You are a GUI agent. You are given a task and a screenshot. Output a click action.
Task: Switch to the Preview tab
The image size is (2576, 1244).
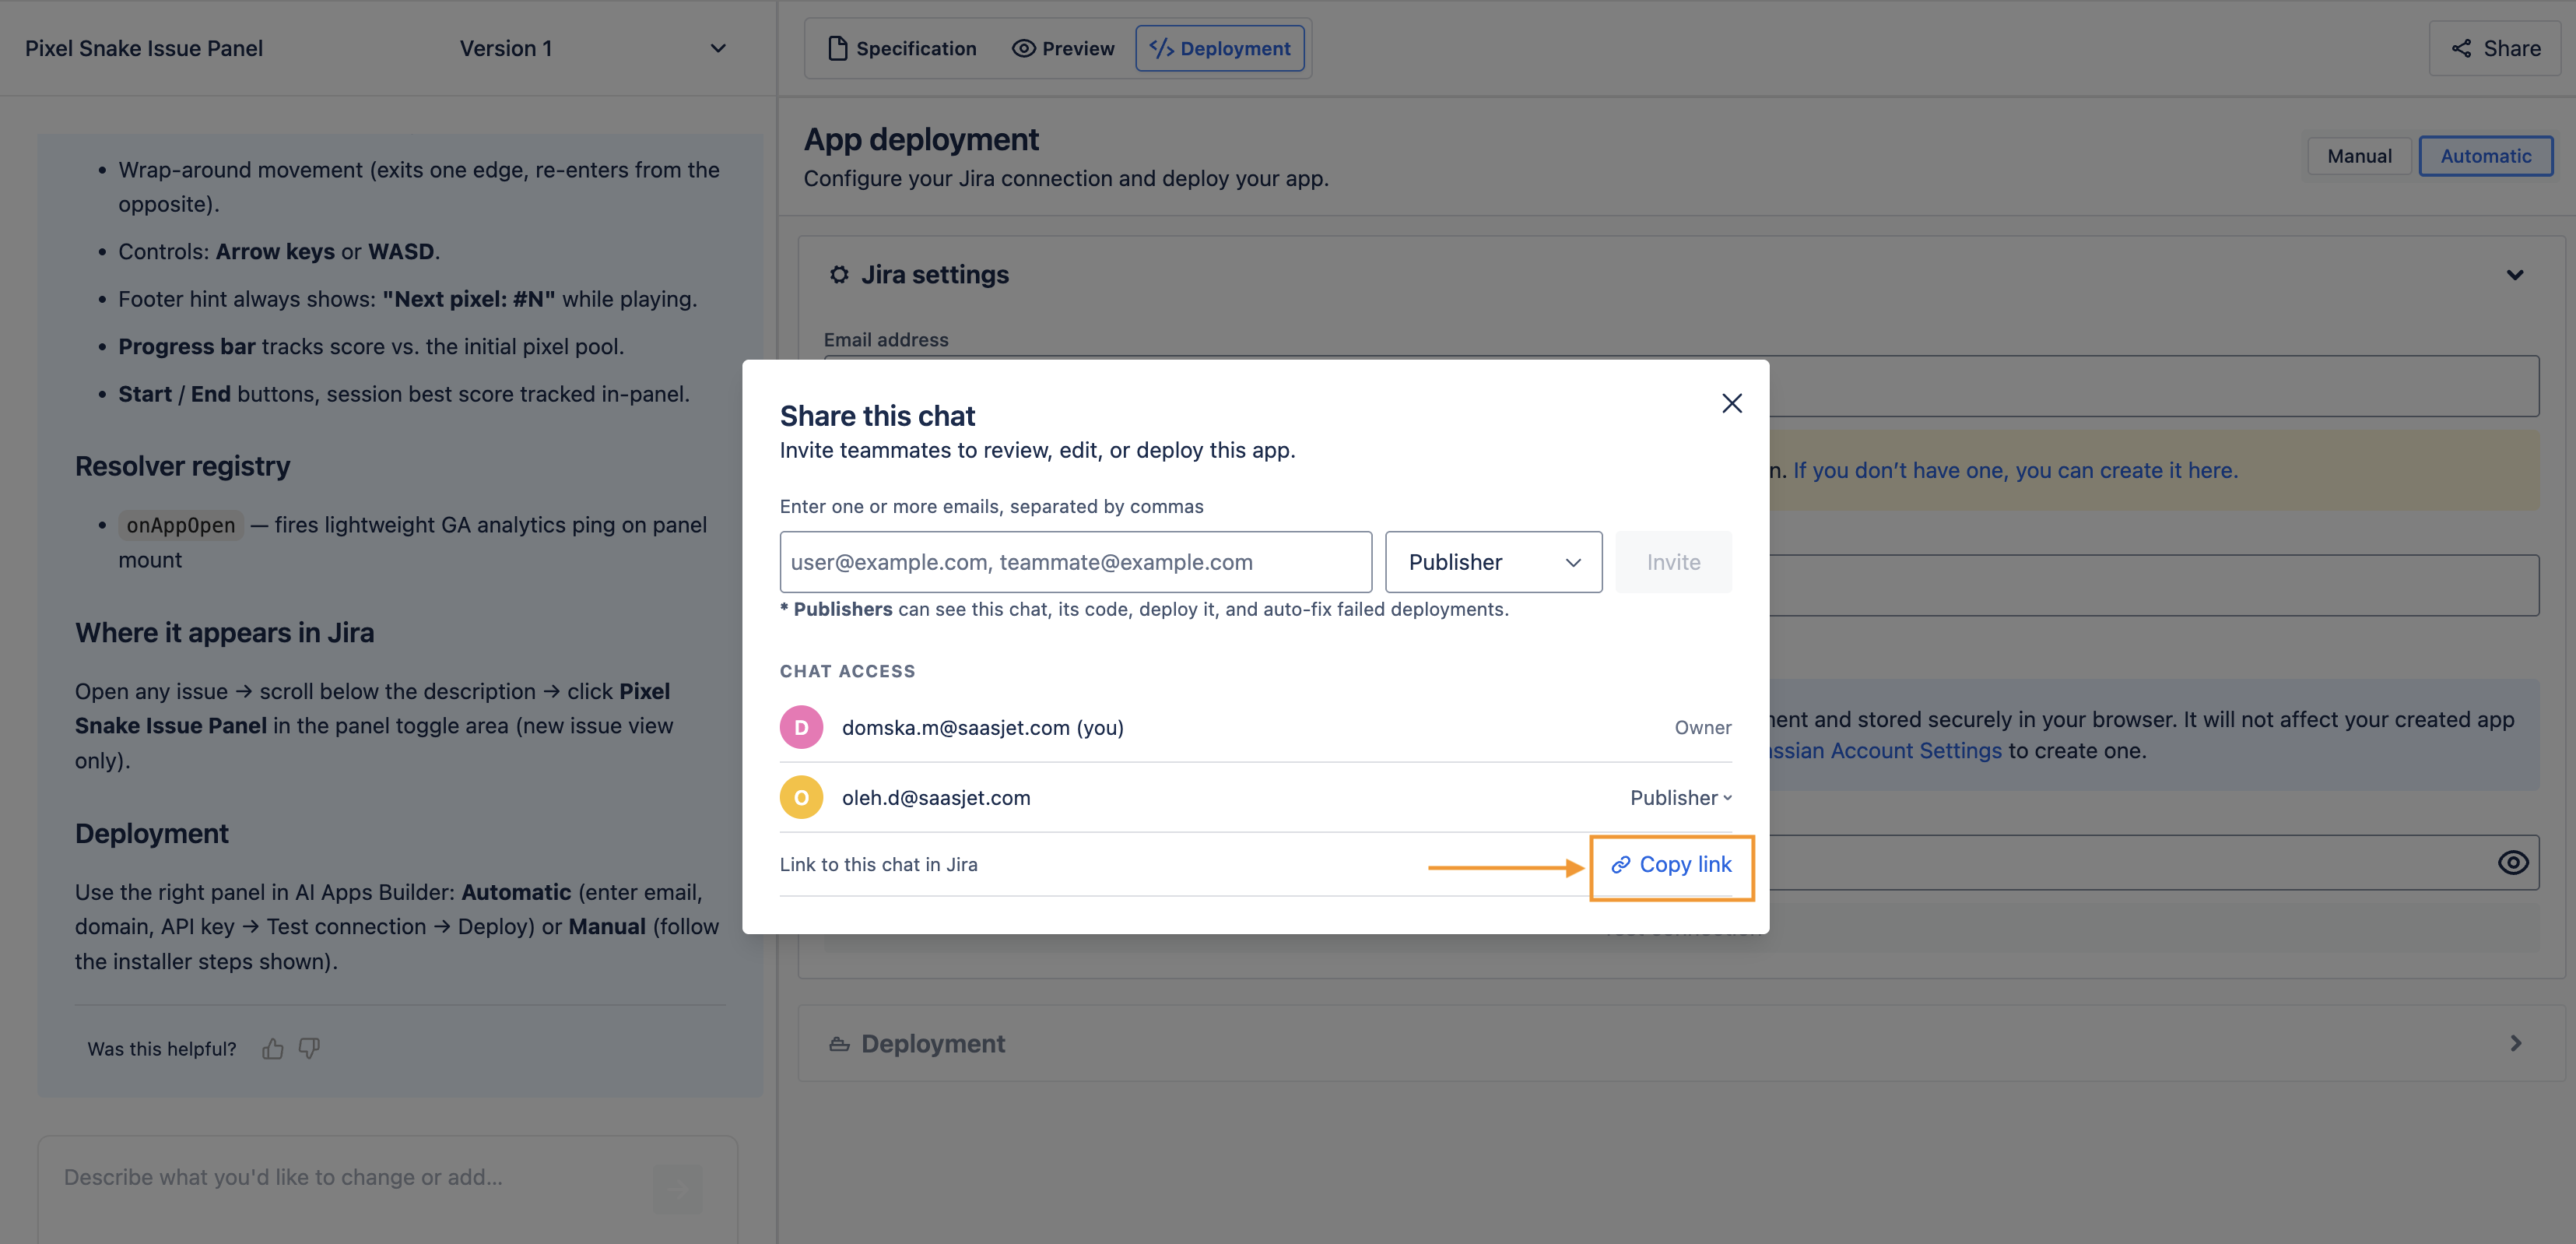point(1063,48)
